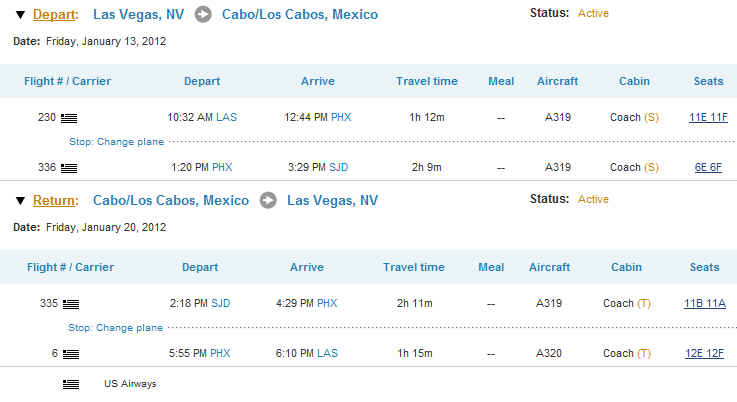Click the US Airways flag icon for flight 336
This screenshot has height=402, width=737.
click(x=69, y=168)
